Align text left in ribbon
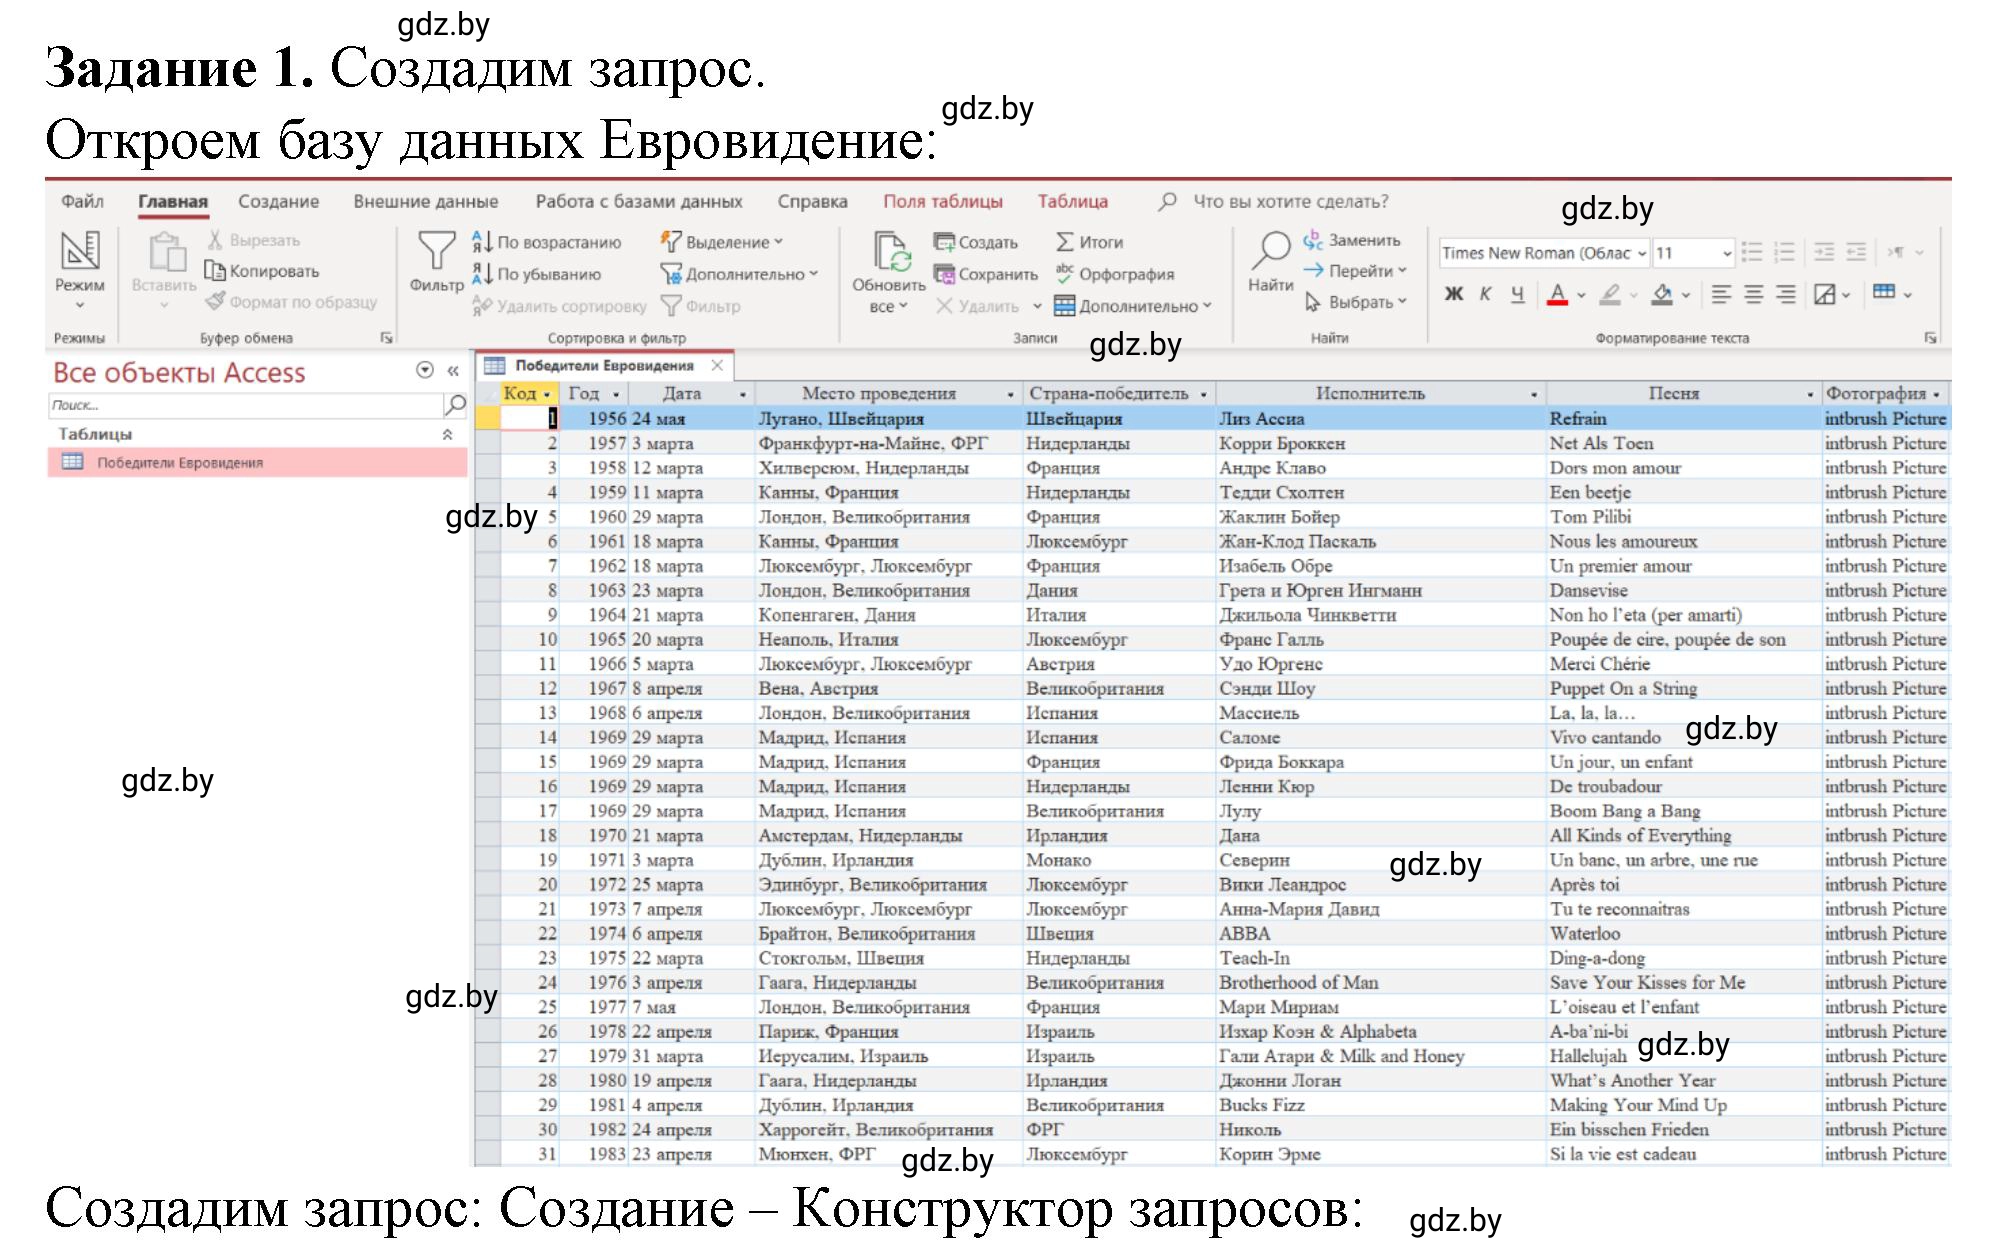The width and height of the screenshot is (2008, 1253). (1721, 294)
